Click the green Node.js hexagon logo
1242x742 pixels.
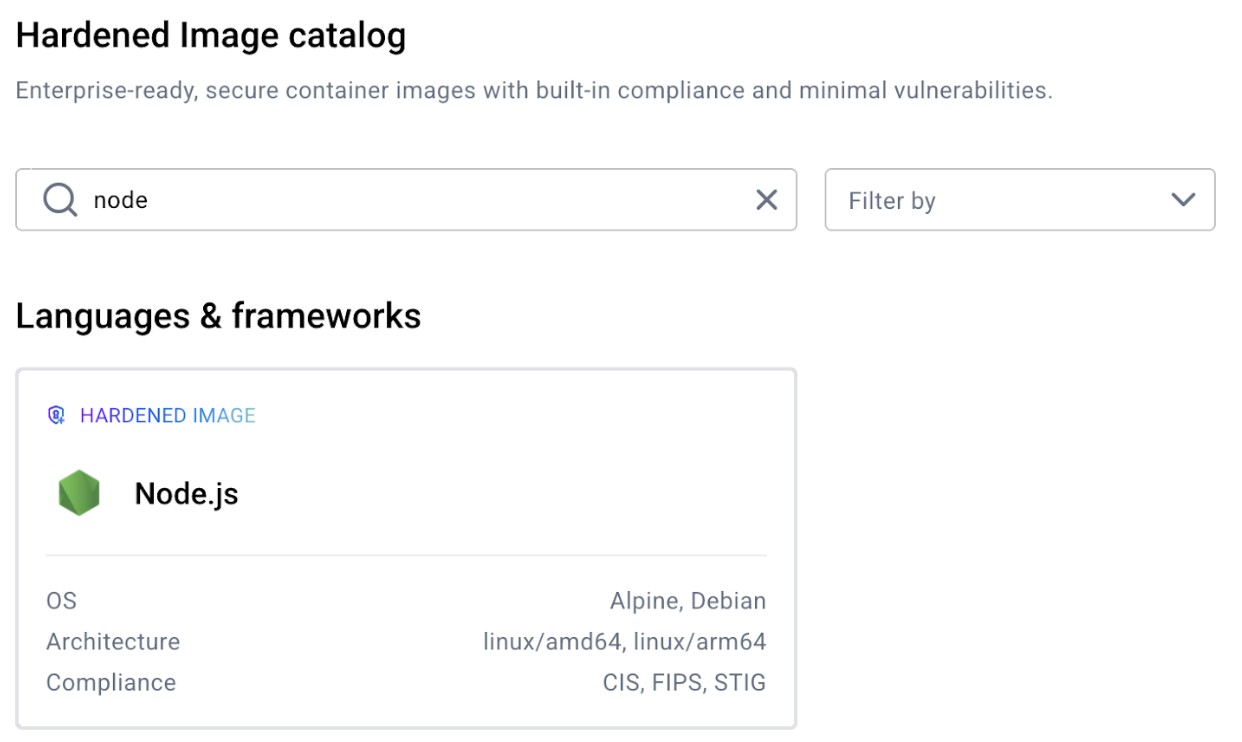(79, 493)
